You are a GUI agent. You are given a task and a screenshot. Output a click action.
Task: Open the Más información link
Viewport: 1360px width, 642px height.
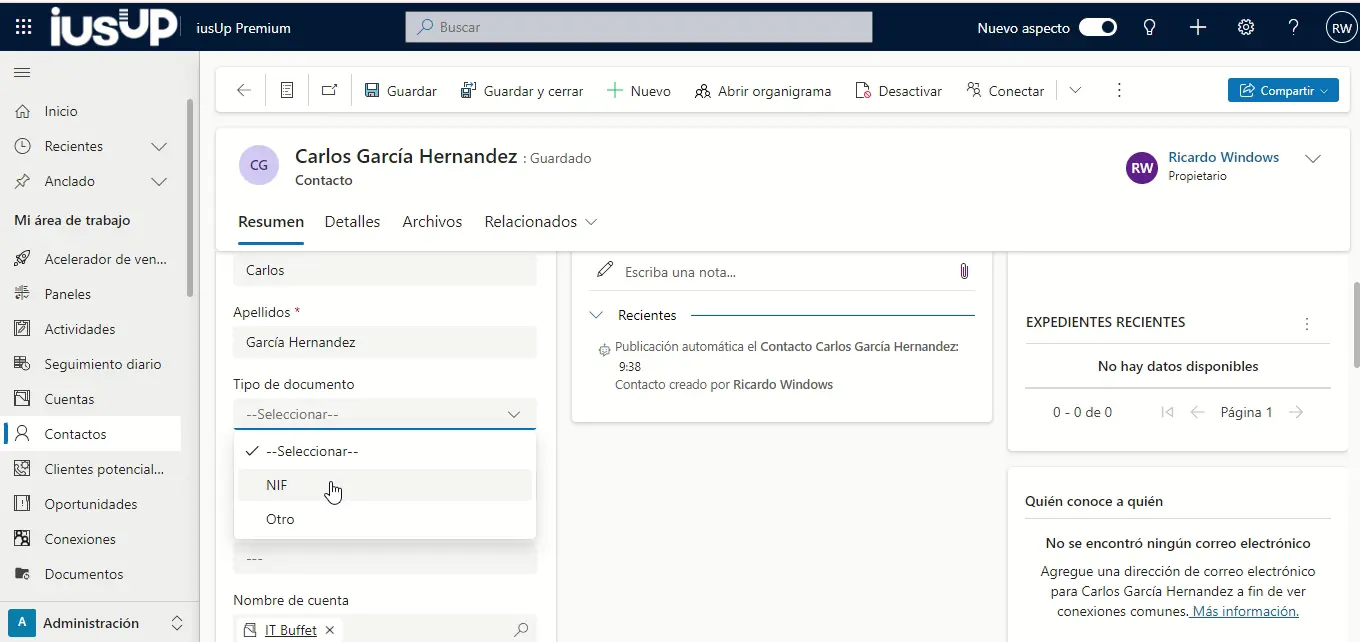click(1245, 611)
